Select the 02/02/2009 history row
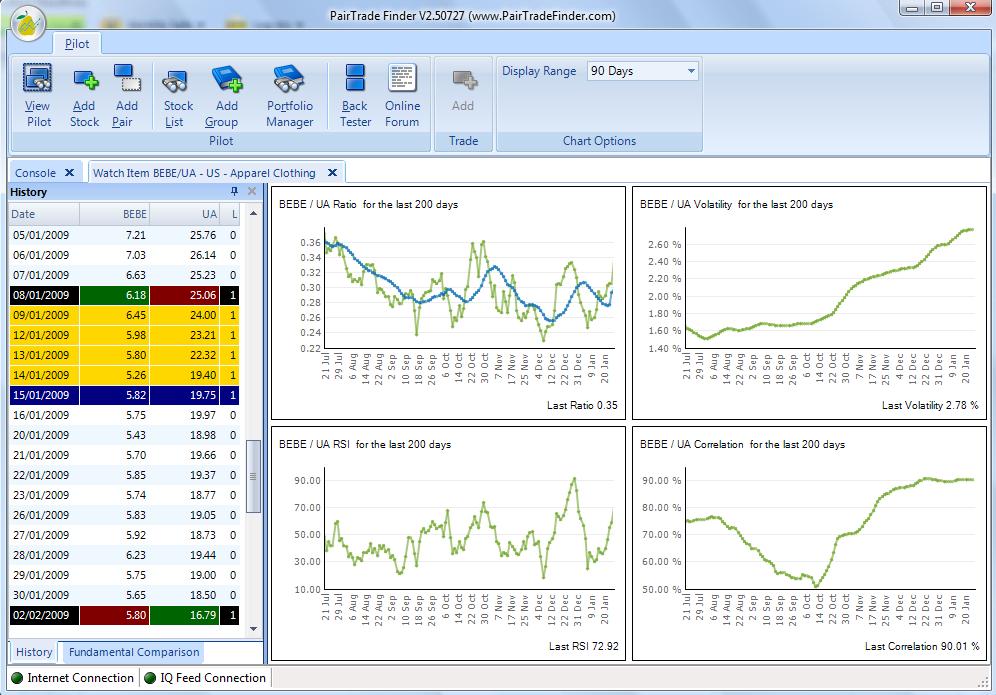Image resolution: width=996 pixels, height=695 pixels. click(124, 615)
